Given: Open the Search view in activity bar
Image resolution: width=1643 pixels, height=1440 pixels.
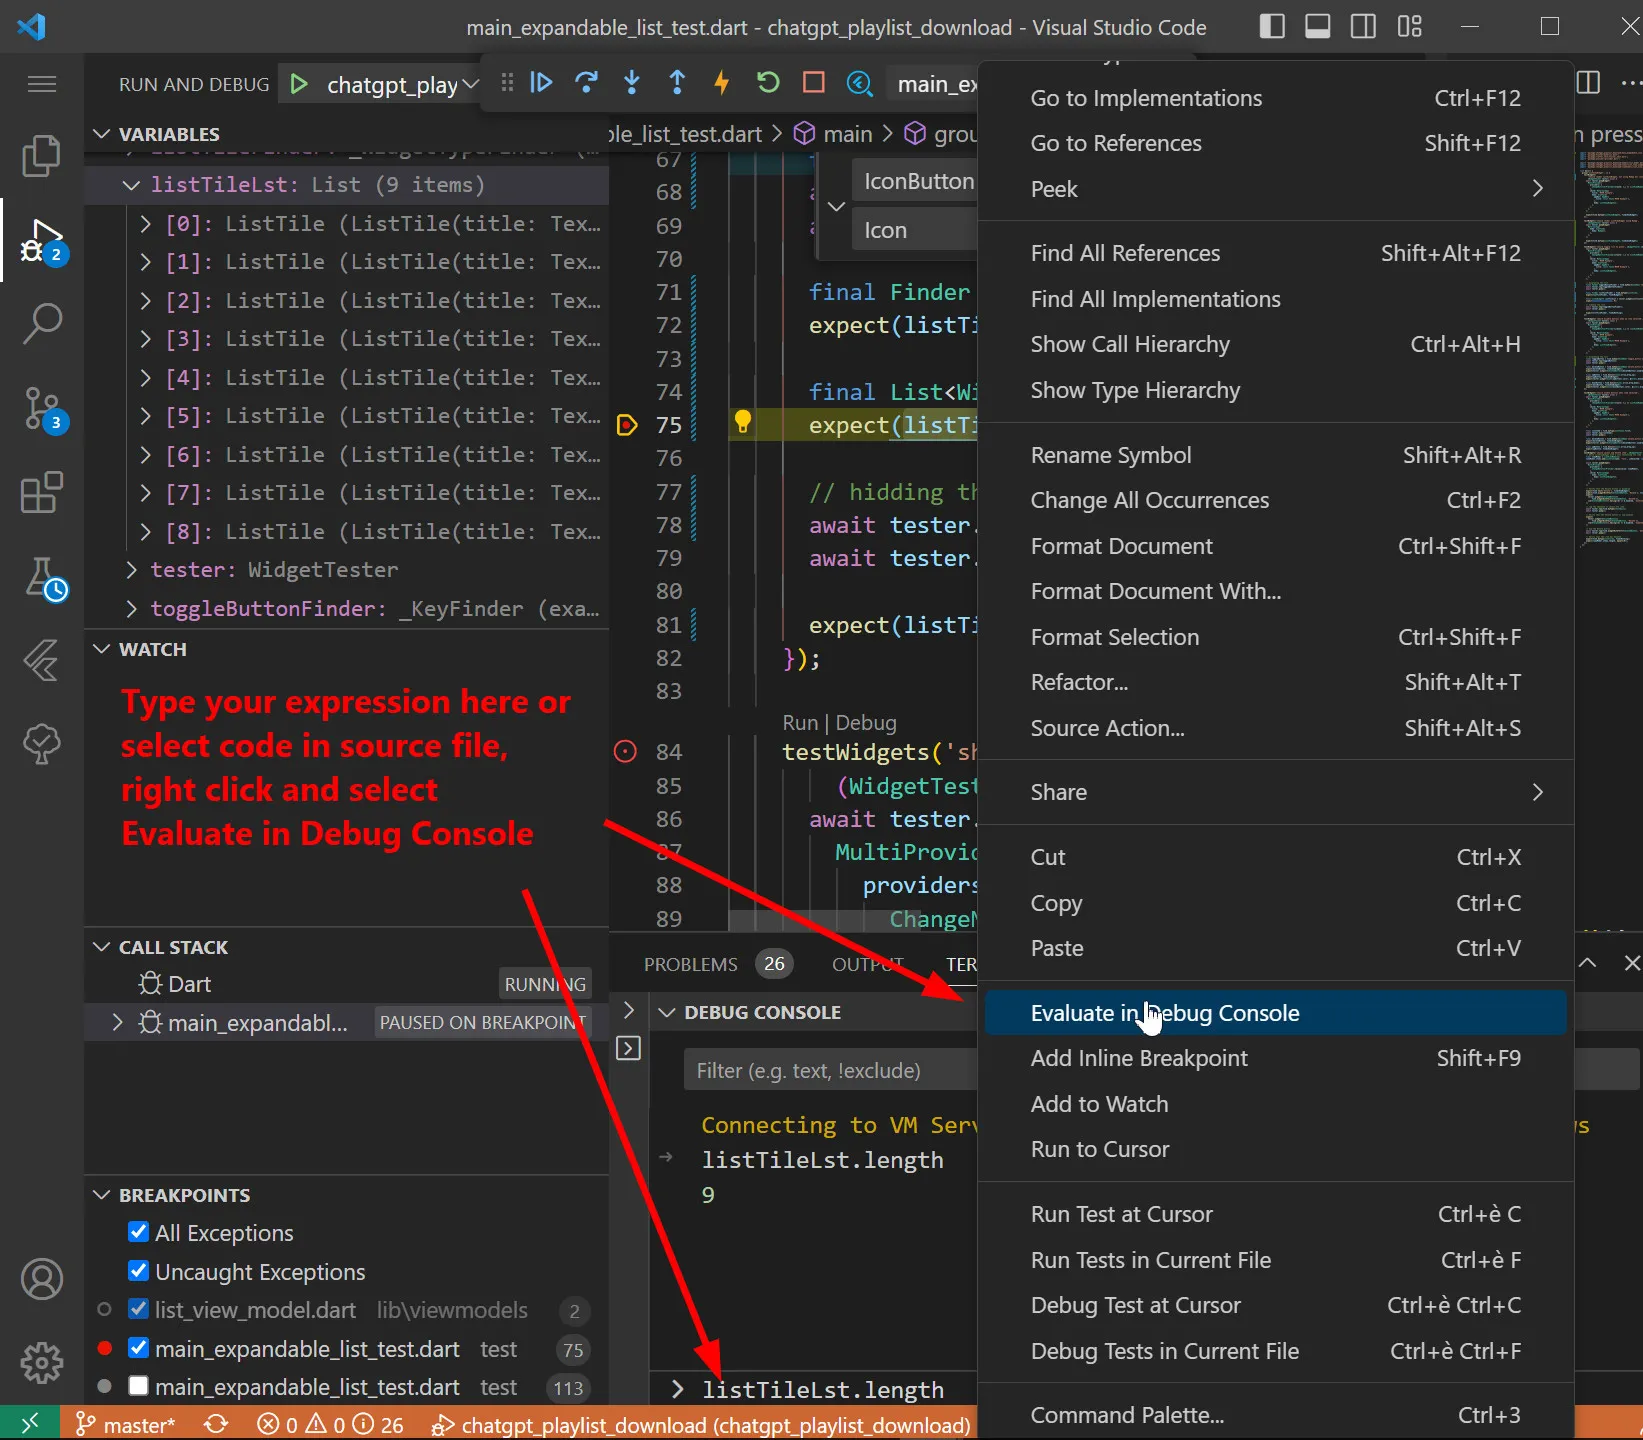Looking at the screenshot, I should pyautogui.click(x=41, y=324).
